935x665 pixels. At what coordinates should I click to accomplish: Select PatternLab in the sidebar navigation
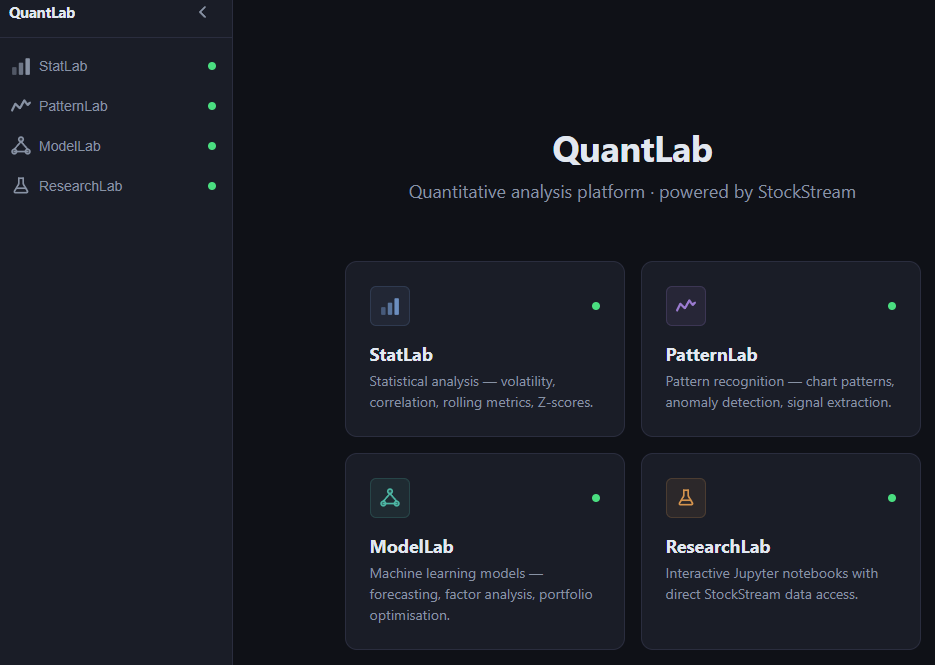tap(73, 106)
